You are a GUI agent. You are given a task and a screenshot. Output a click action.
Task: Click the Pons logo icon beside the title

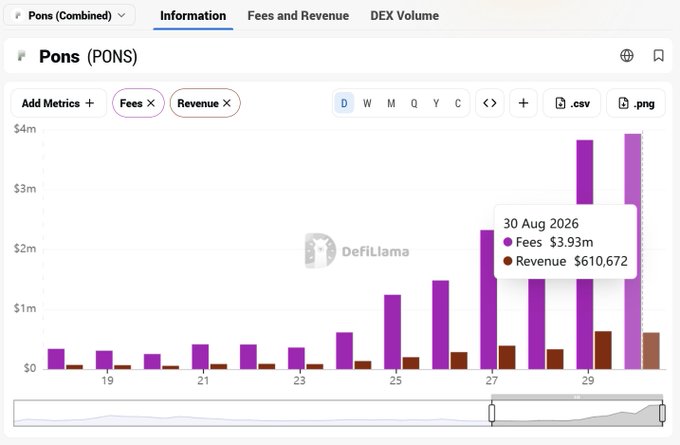pyautogui.click(x=21, y=56)
